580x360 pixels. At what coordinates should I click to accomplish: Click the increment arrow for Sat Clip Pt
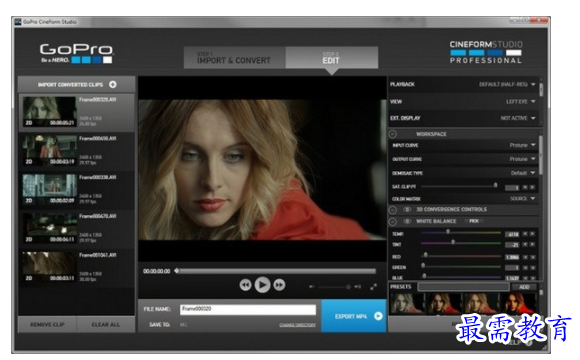click(x=532, y=188)
